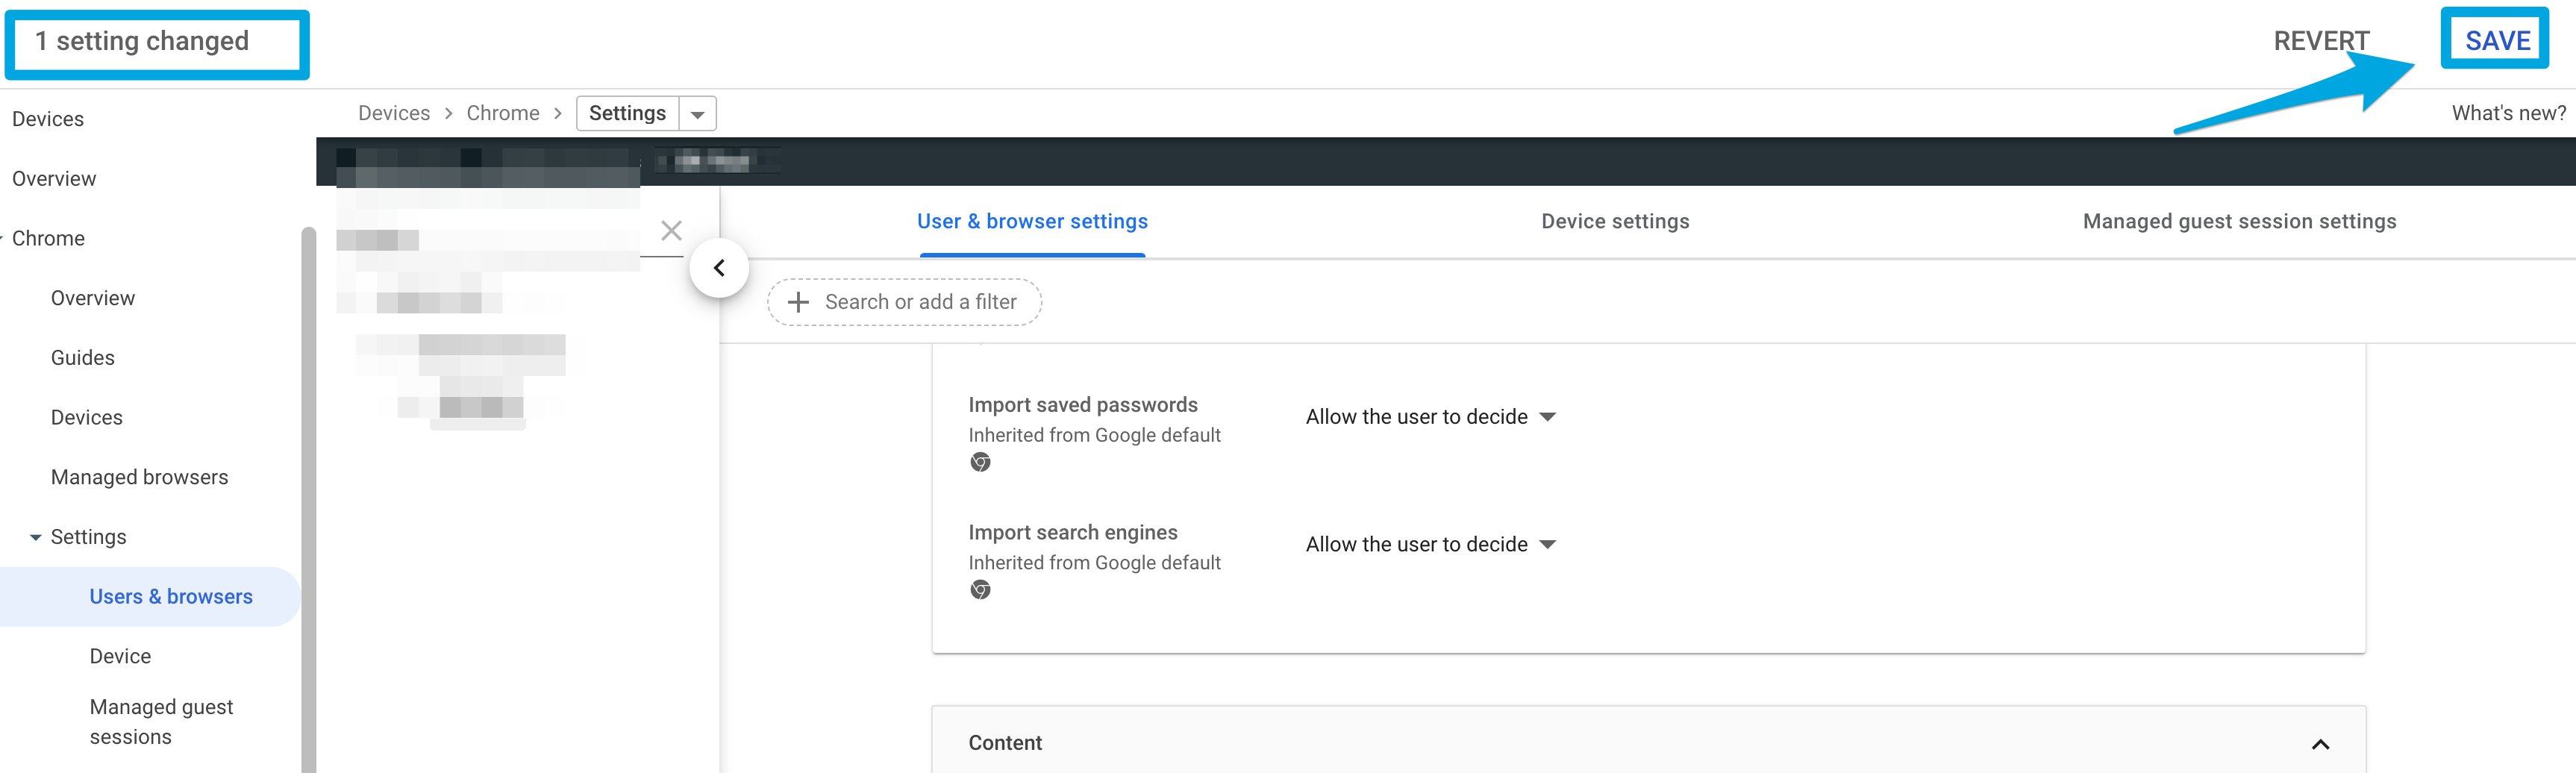Switch to Device settings tab
Screen dimensions: 2576x773
coord(1615,221)
